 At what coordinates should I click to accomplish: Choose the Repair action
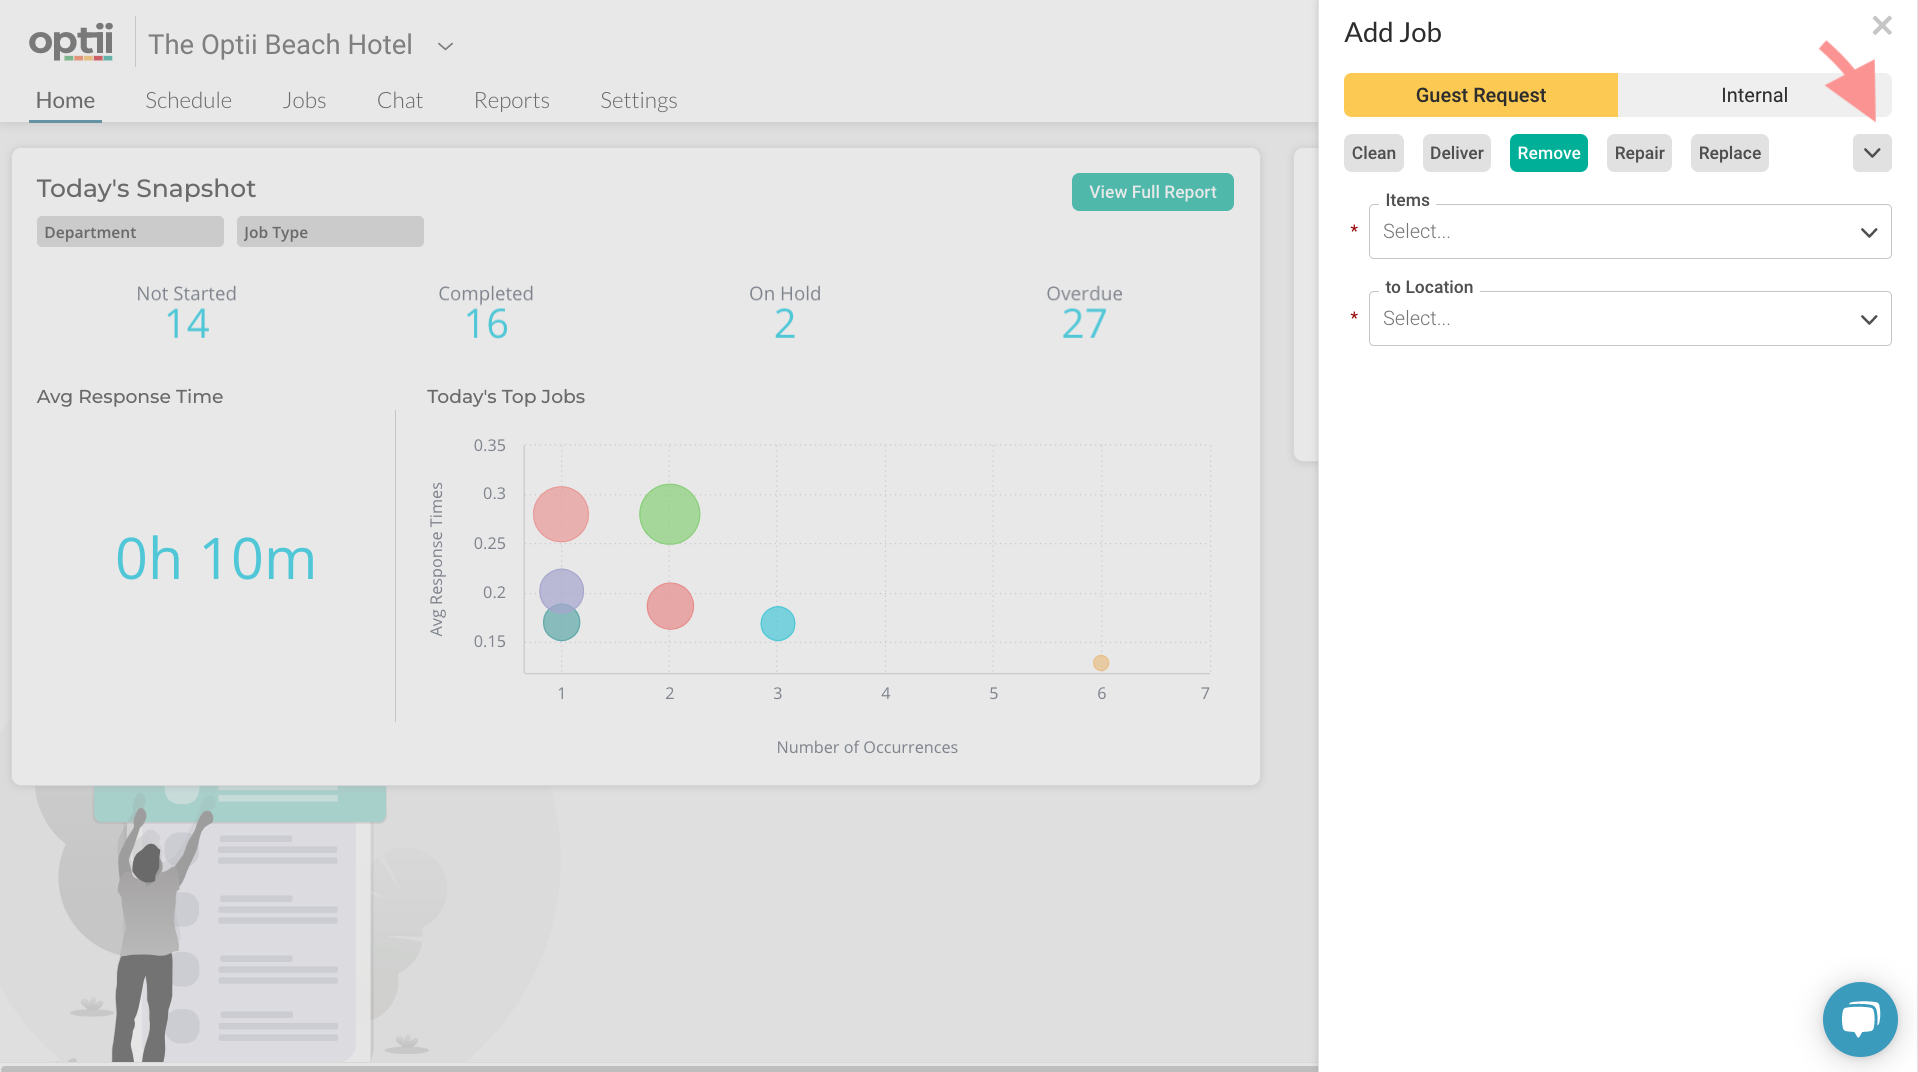[1639, 153]
